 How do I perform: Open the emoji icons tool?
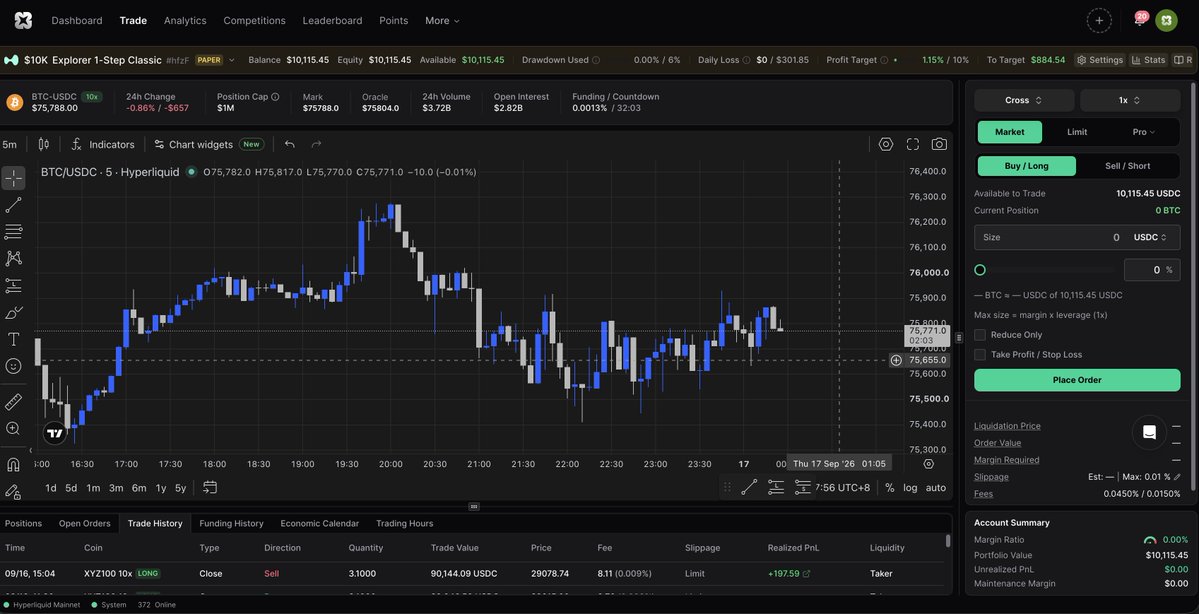(x=13, y=366)
